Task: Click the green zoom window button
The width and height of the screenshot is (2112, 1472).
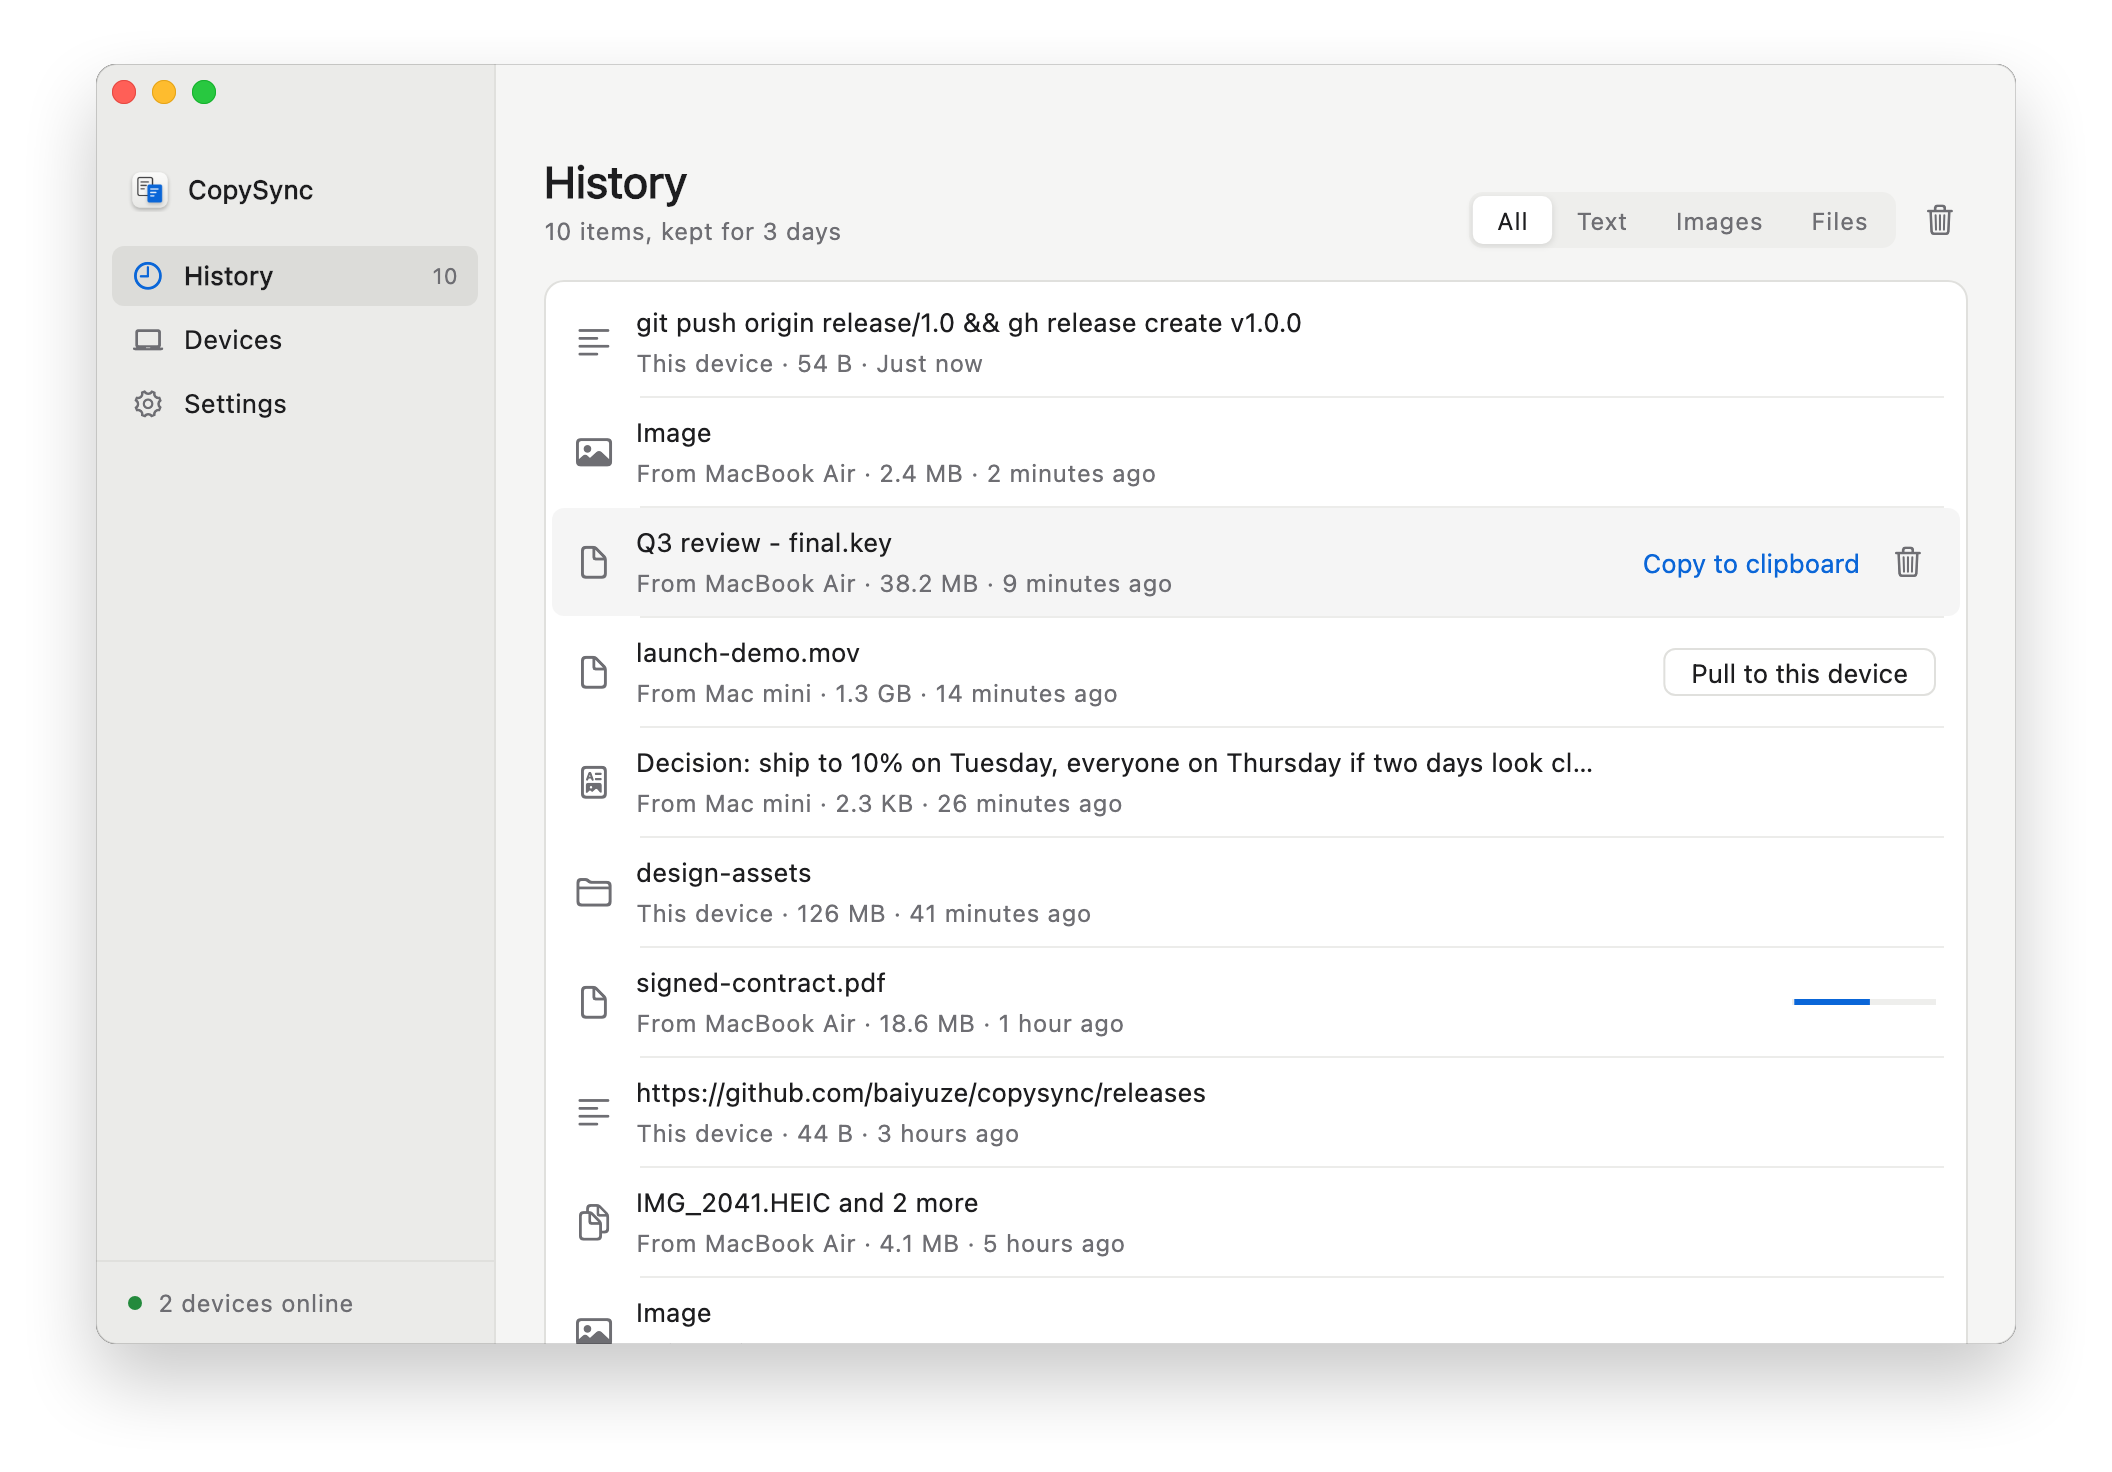Action: tap(204, 92)
